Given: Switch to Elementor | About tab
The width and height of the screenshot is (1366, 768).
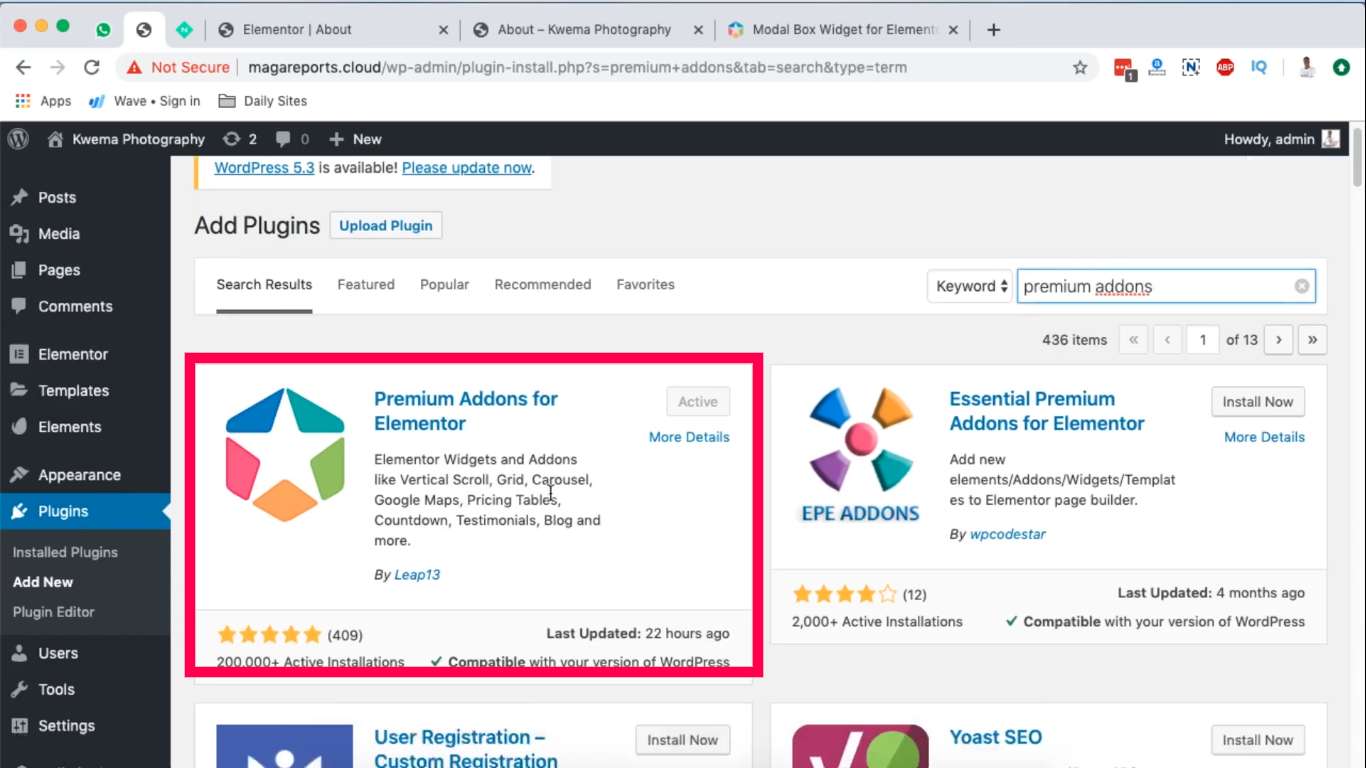Looking at the screenshot, I should point(333,30).
